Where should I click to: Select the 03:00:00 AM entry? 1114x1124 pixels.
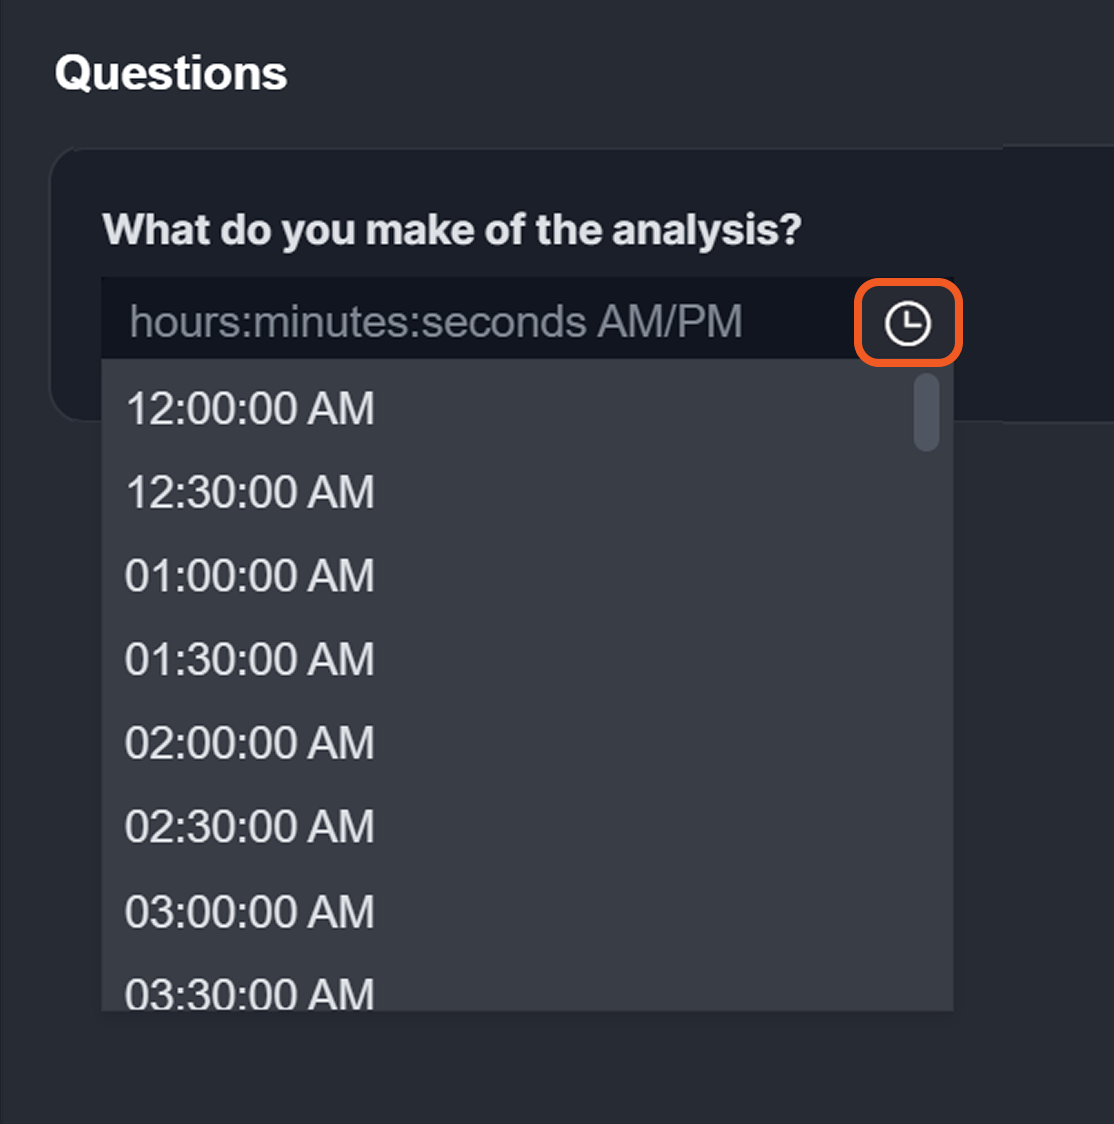250,911
